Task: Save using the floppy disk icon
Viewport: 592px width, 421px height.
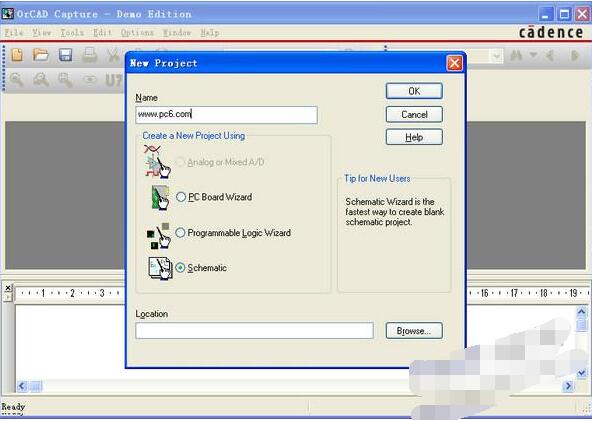Action: point(65,55)
